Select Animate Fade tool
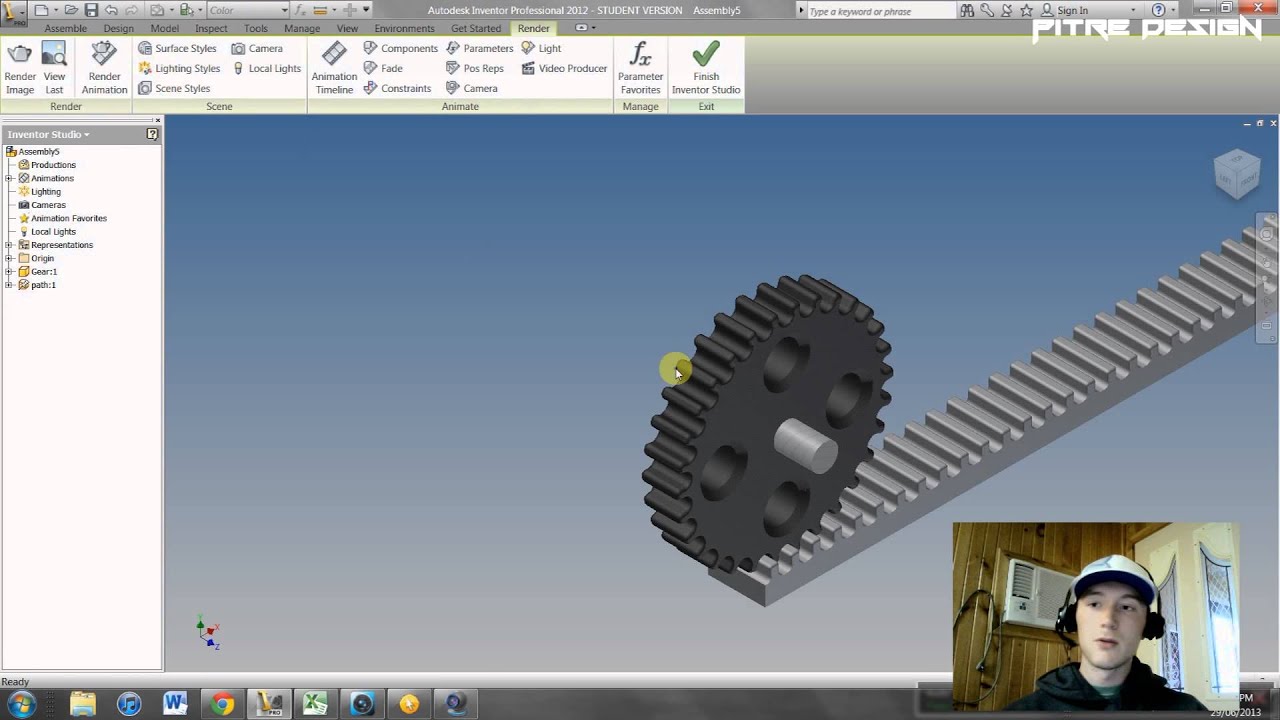Screen dimensions: 1280x720 [x=383, y=68]
